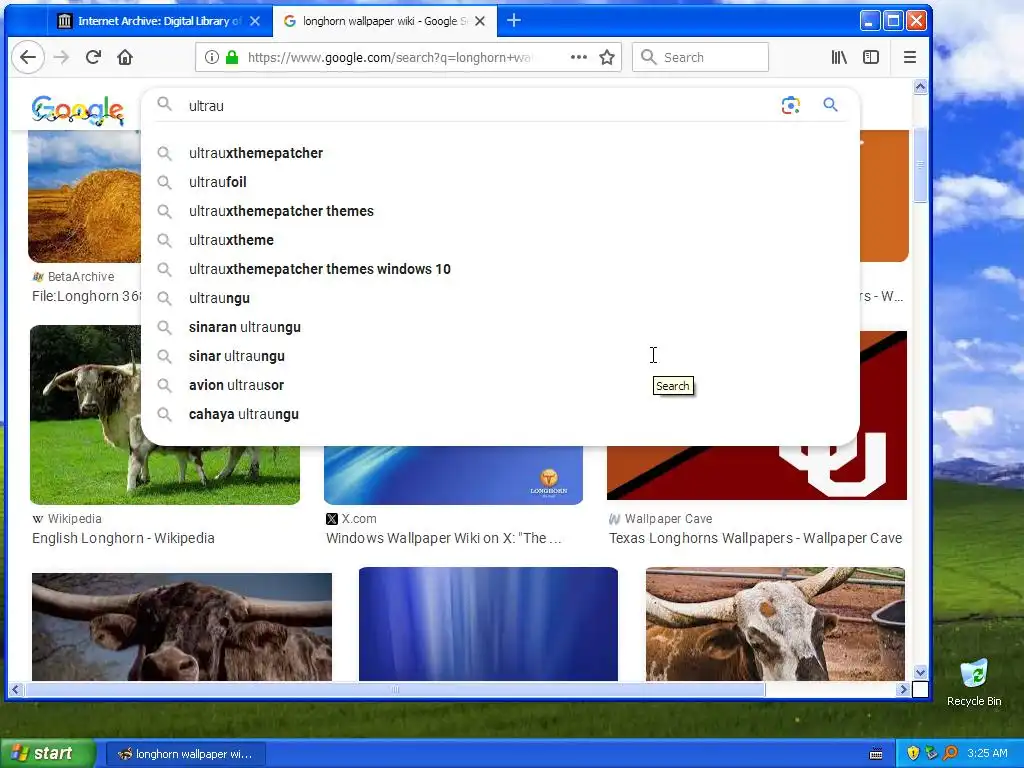Viewport: 1024px width, 768px height.
Task: Toggle the sidebar view icon
Action: point(871,57)
